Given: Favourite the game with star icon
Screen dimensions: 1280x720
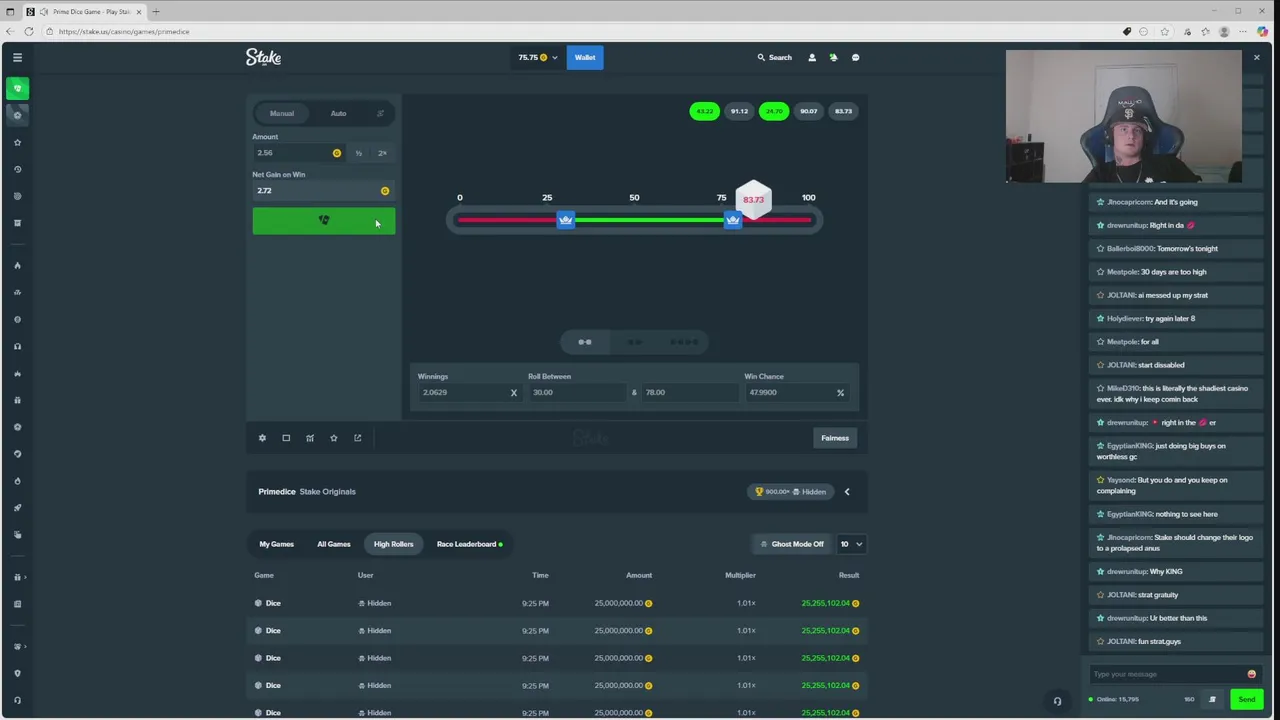Looking at the screenshot, I should pyautogui.click(x=334, y=438).
